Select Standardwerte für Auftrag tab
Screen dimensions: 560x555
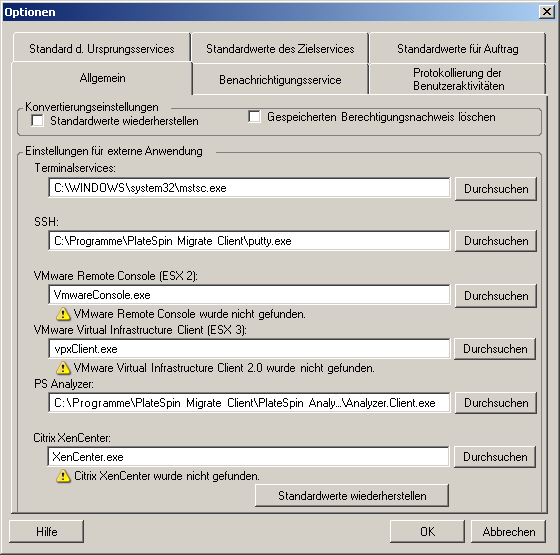pyautogui.click(x=458, y=48)
